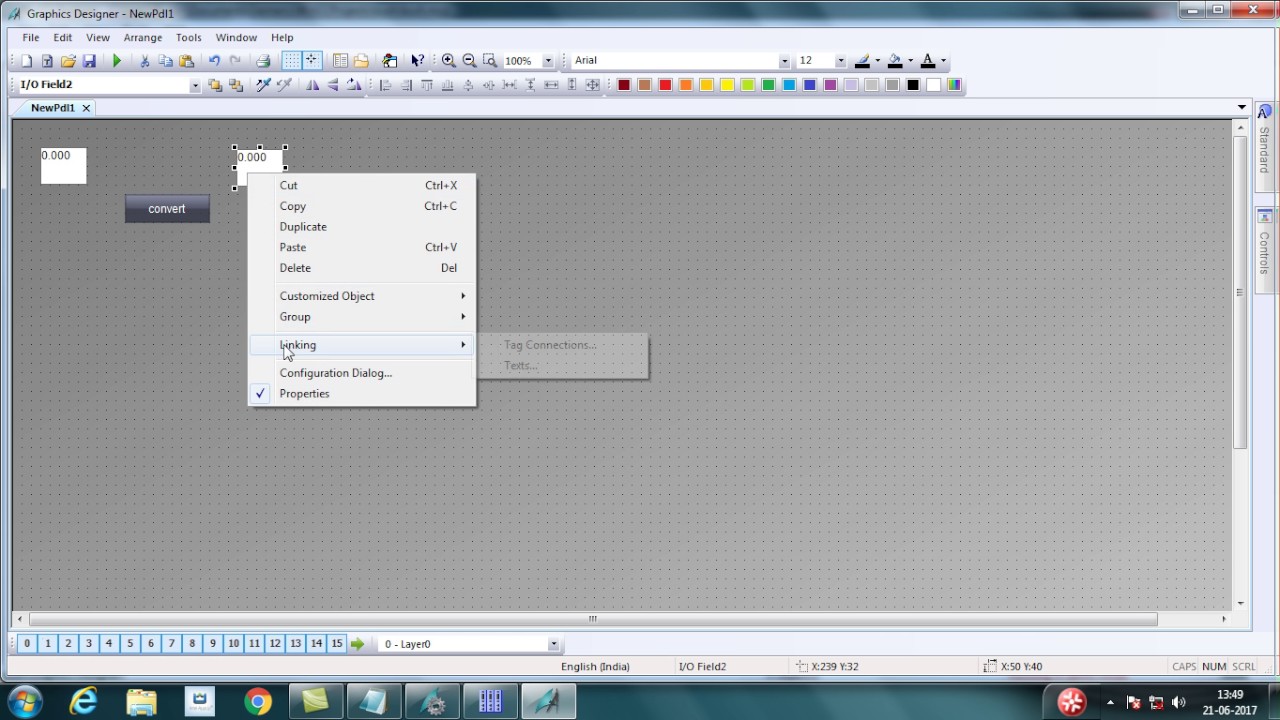Save the picture using the floppy disk icon
Viewport: 1280px width, 720px height.
pyautogui.click(x=89, y=61)
